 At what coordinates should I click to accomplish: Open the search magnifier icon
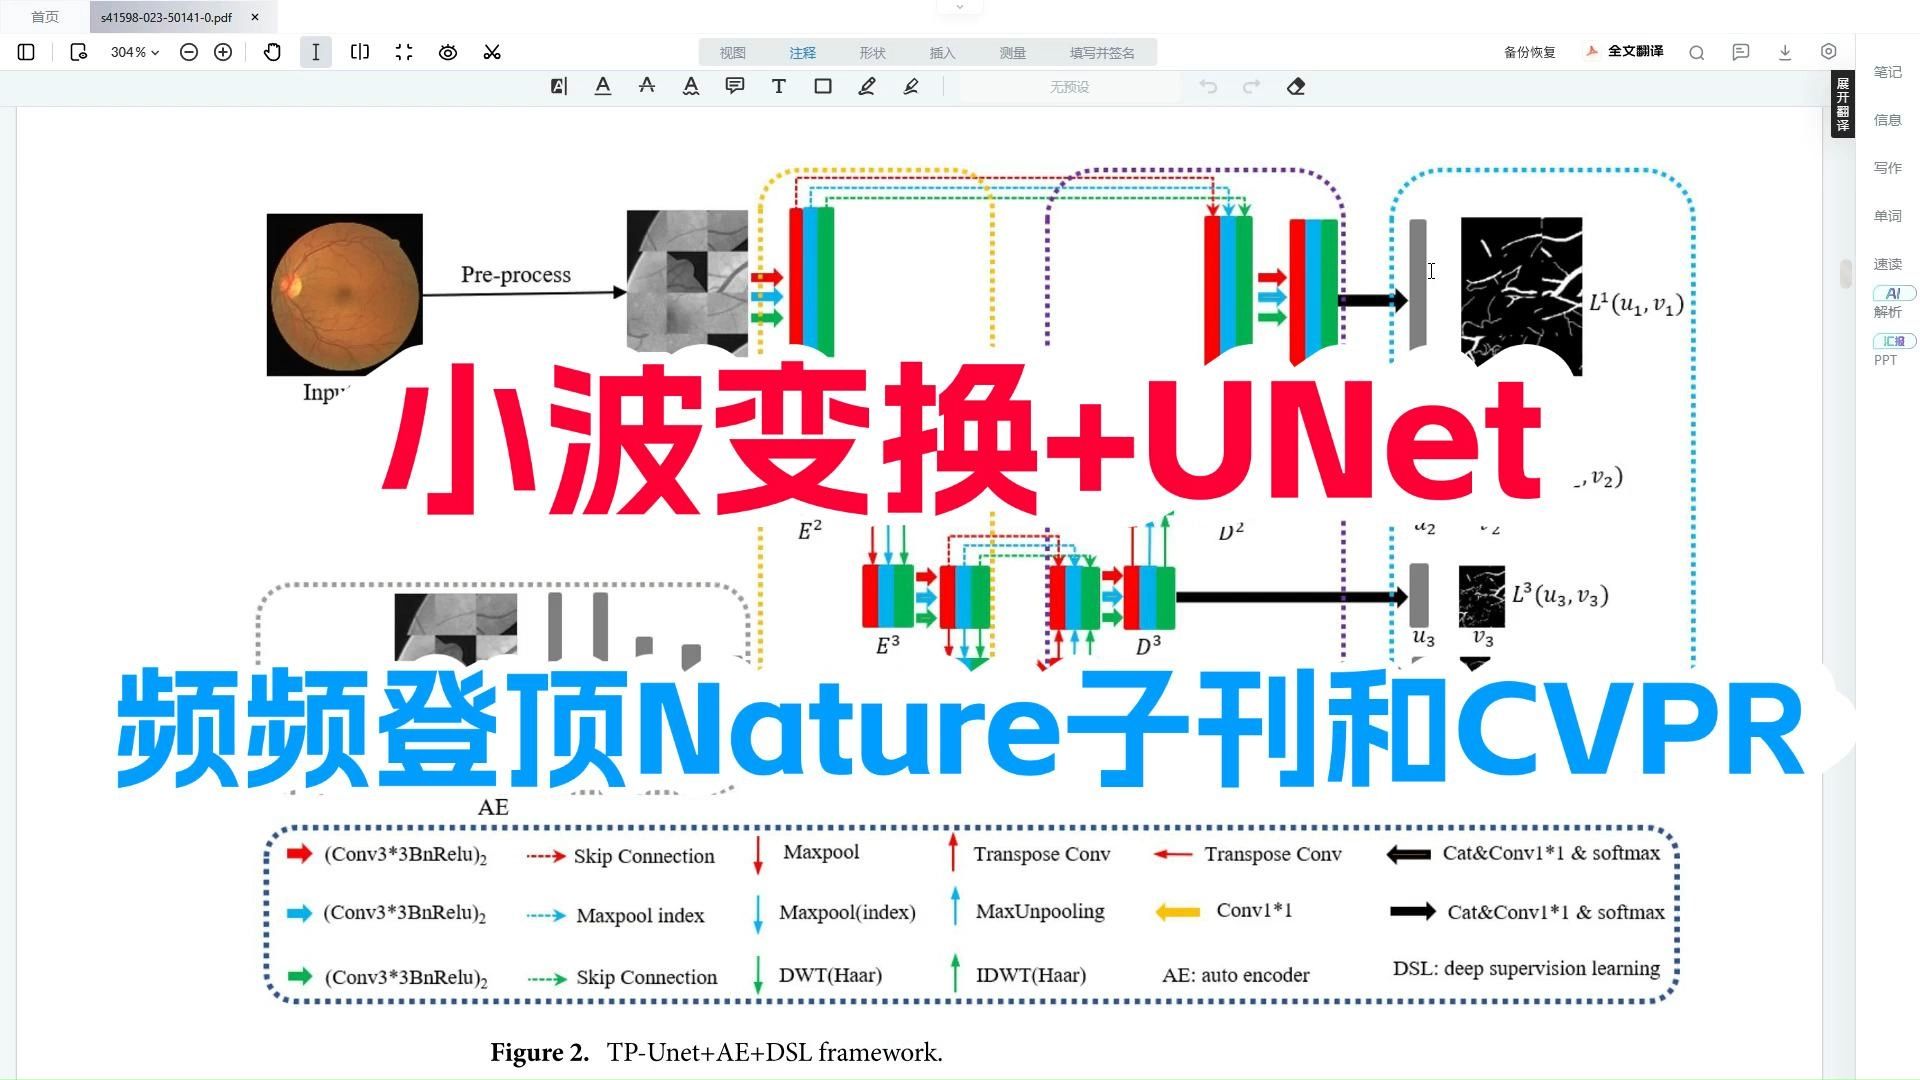pos(1697,52)
